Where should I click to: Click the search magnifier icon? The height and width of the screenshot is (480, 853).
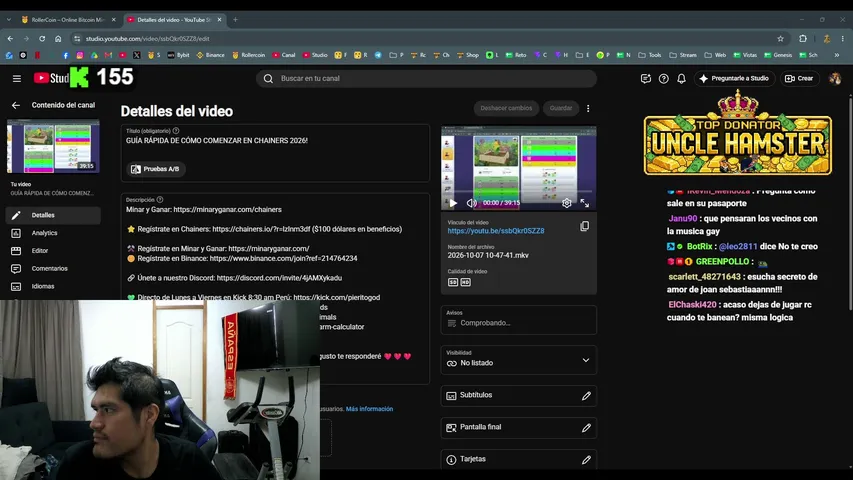click(x=268, y=78)
